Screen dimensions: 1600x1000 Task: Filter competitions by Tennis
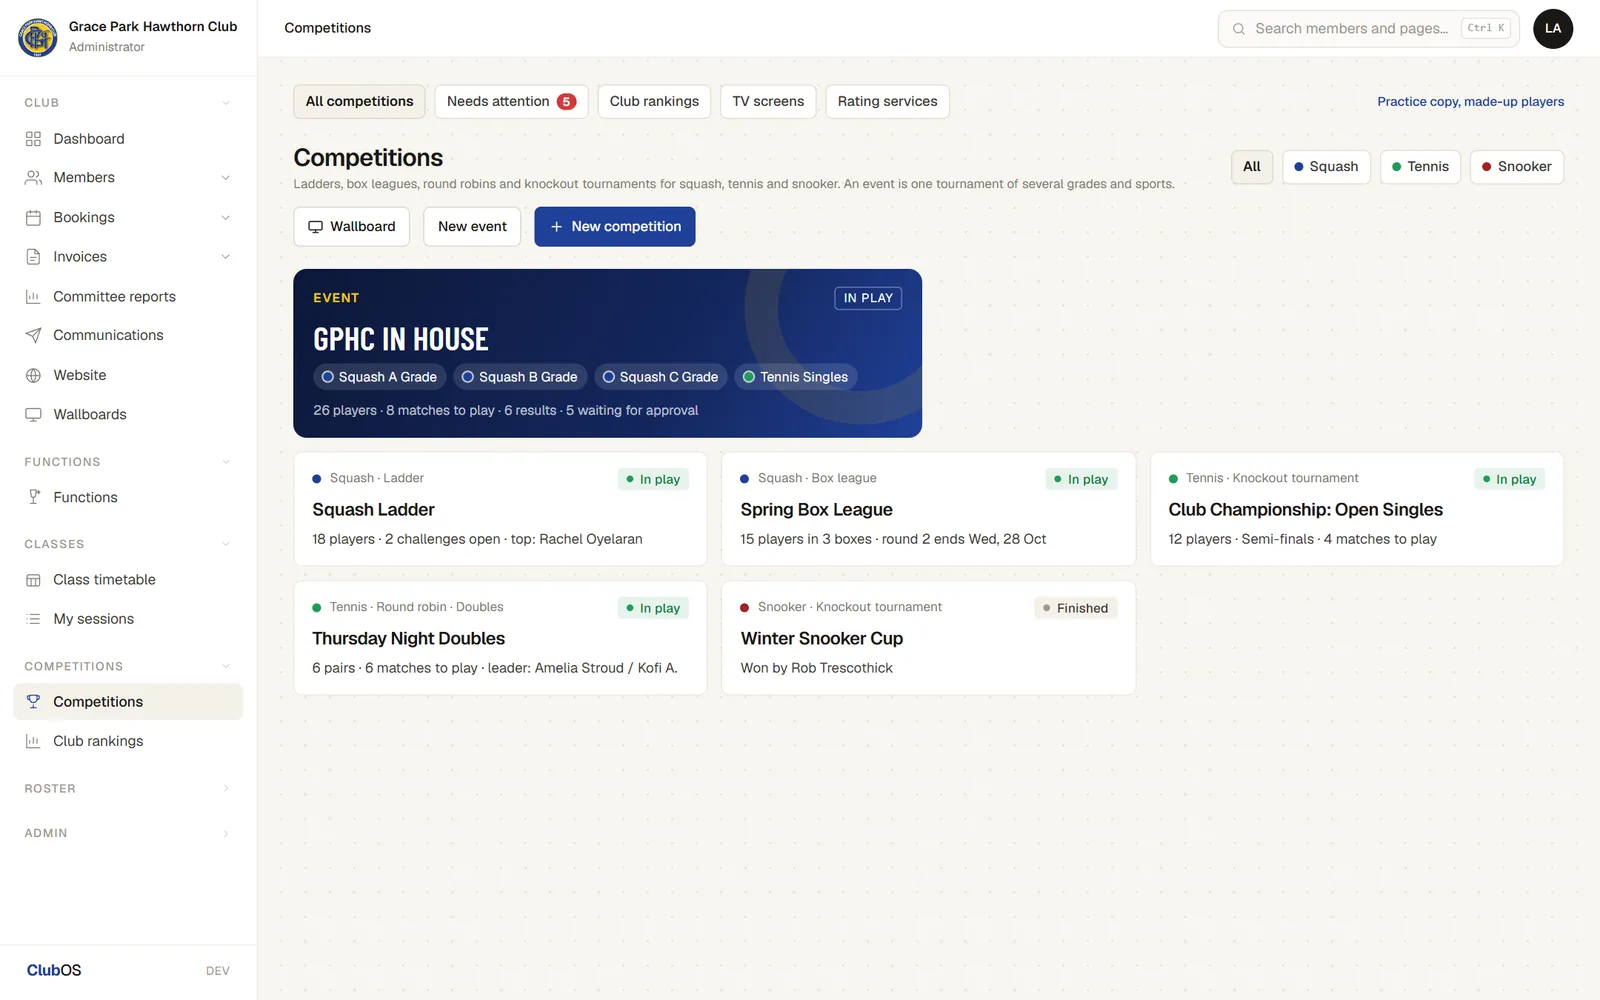(1420, 167)
